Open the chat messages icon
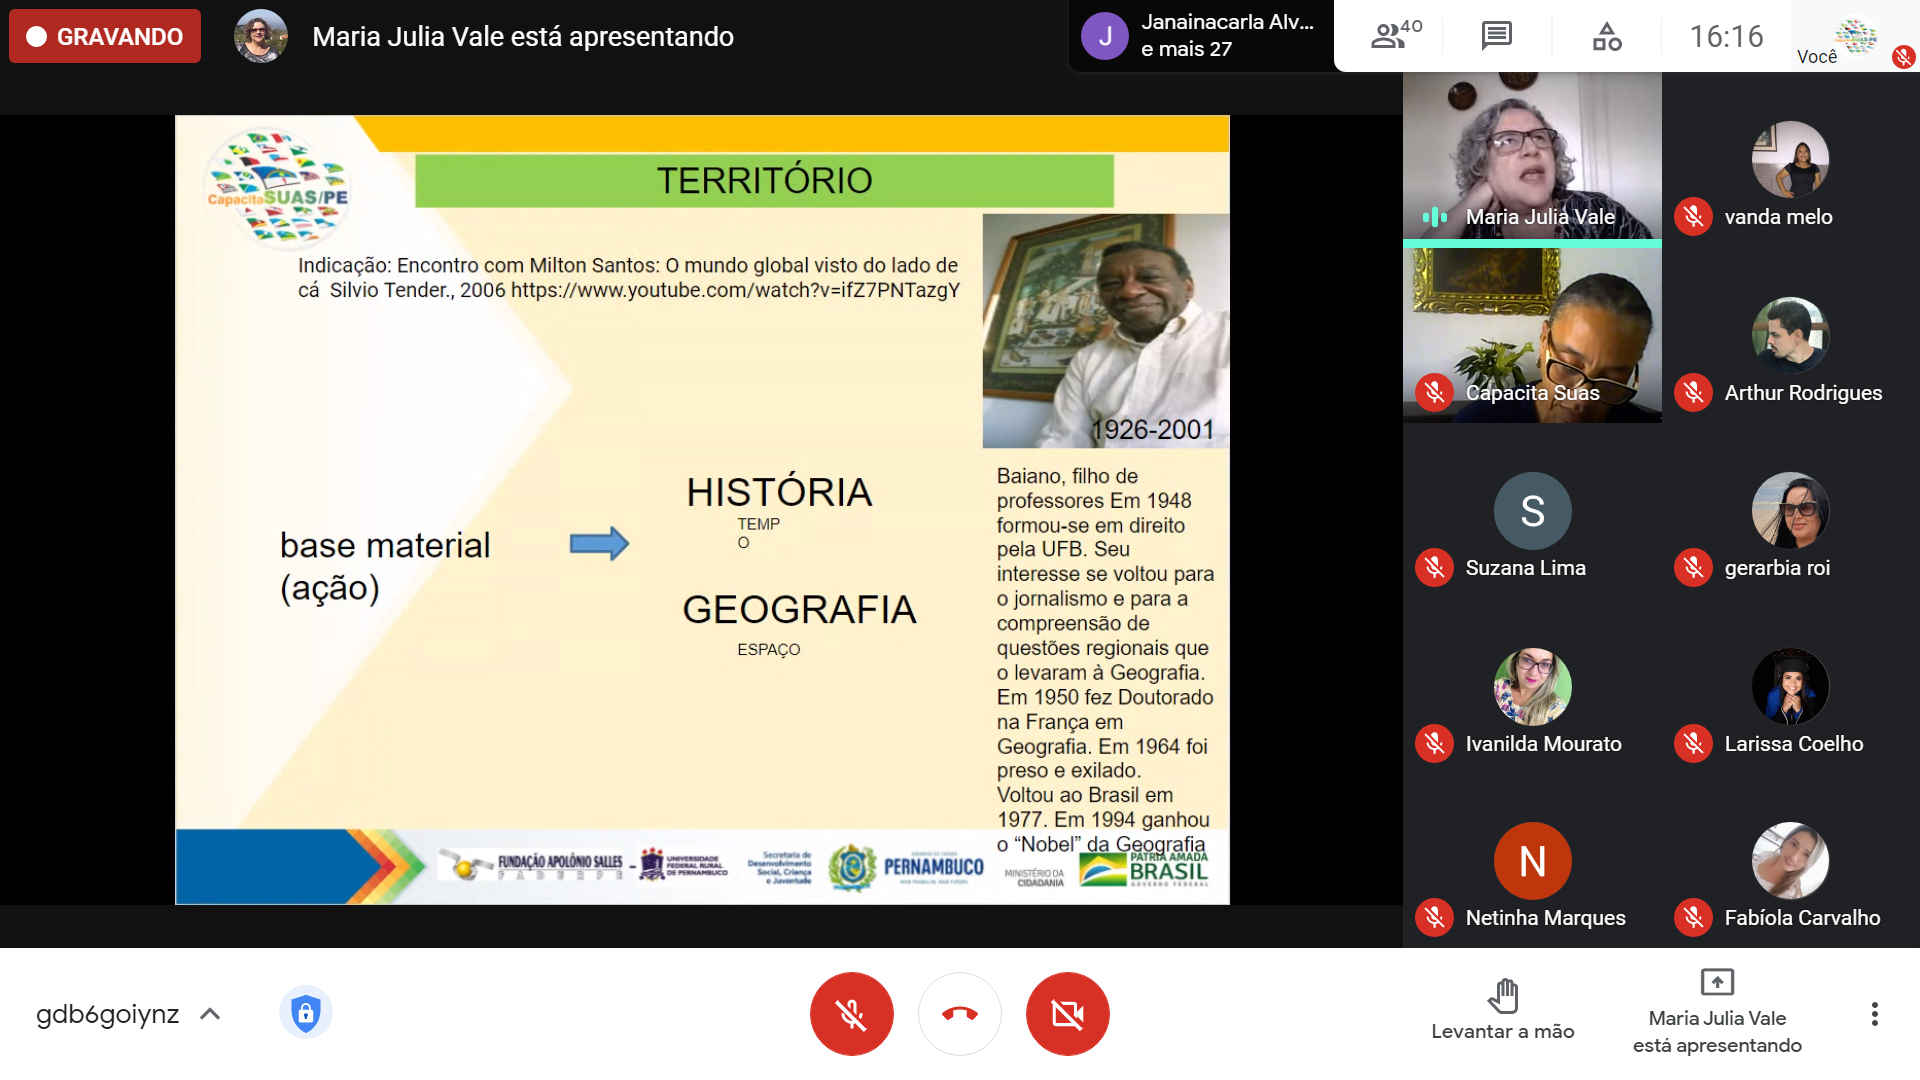1920x1080 pixels. pos(1496,36)
